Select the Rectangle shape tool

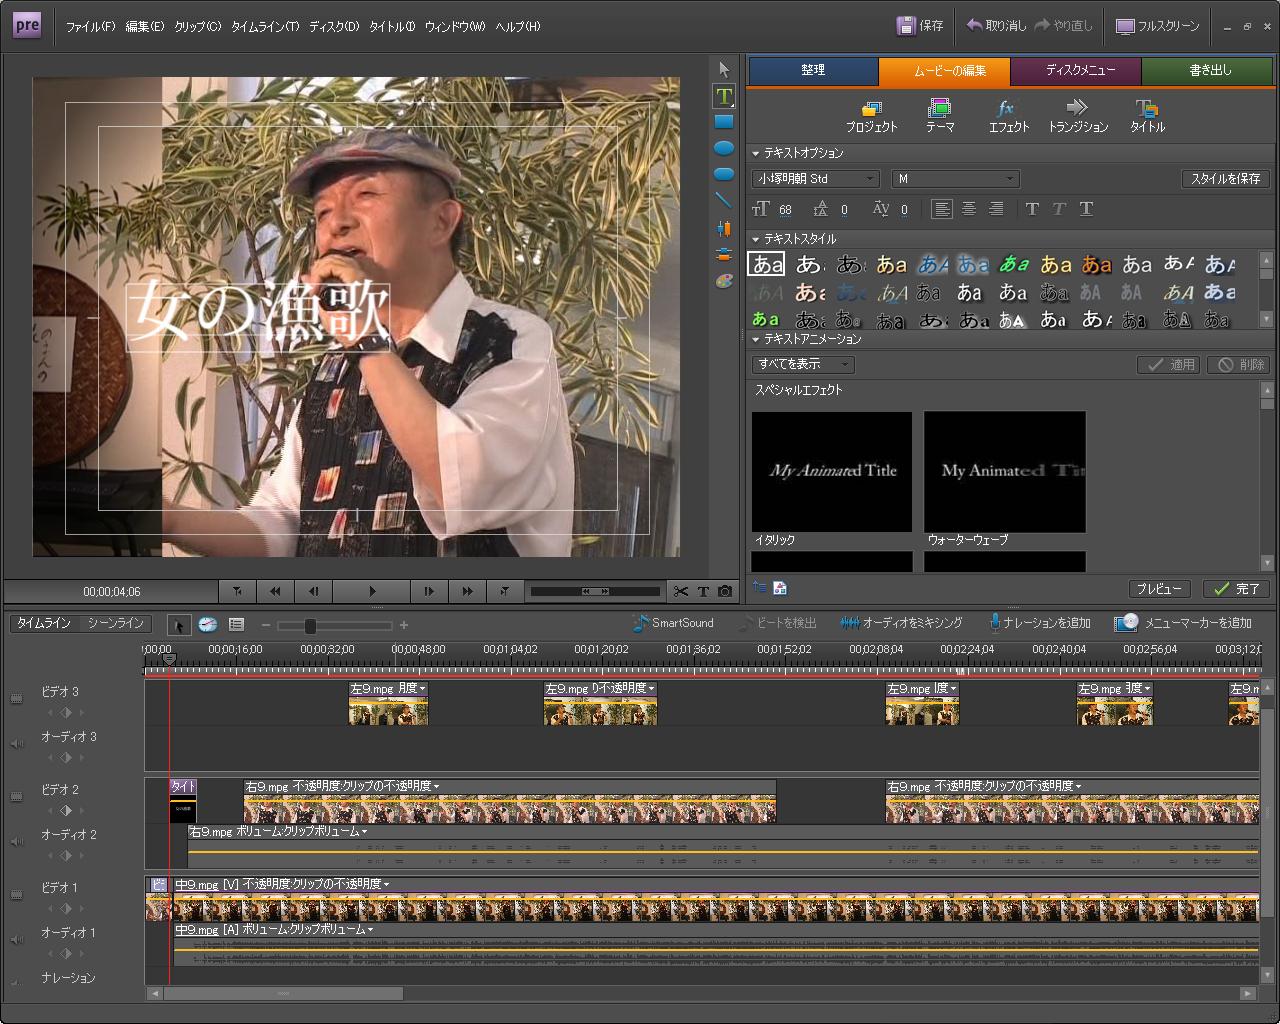click(724, 122)
